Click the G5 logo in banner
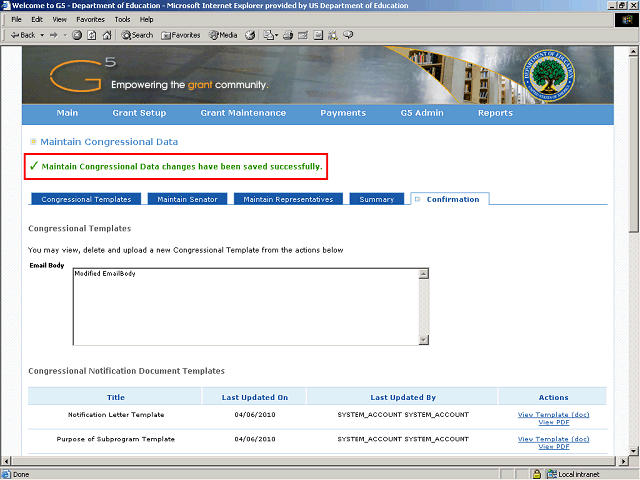Viewport: 640px width, 480px height. click(83, 76)
